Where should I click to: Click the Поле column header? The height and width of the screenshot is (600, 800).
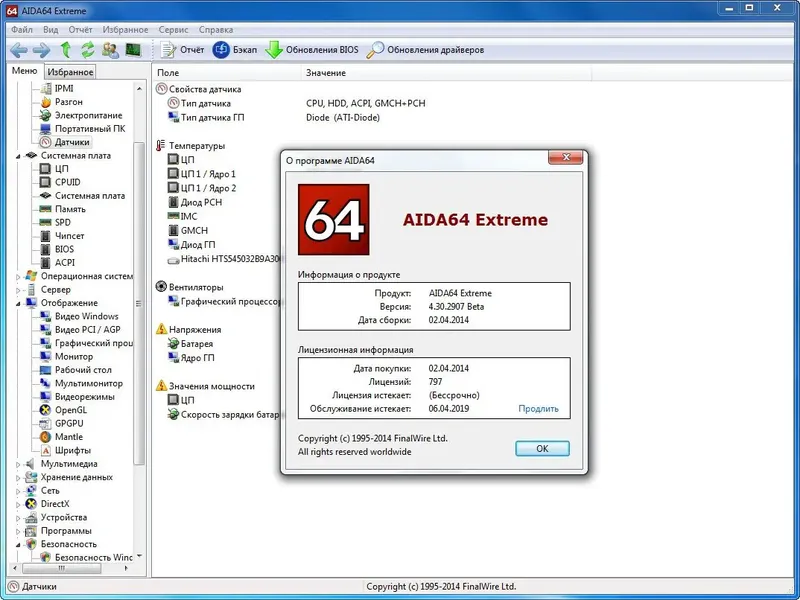coord(227,73)
